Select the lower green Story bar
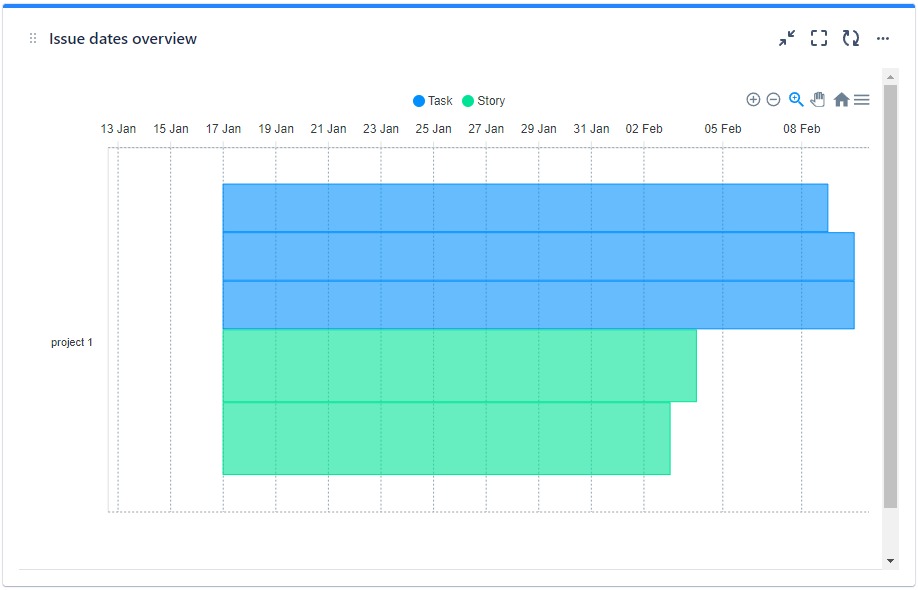The width and height of the screenshot is (918, 590). click(447, 438)
